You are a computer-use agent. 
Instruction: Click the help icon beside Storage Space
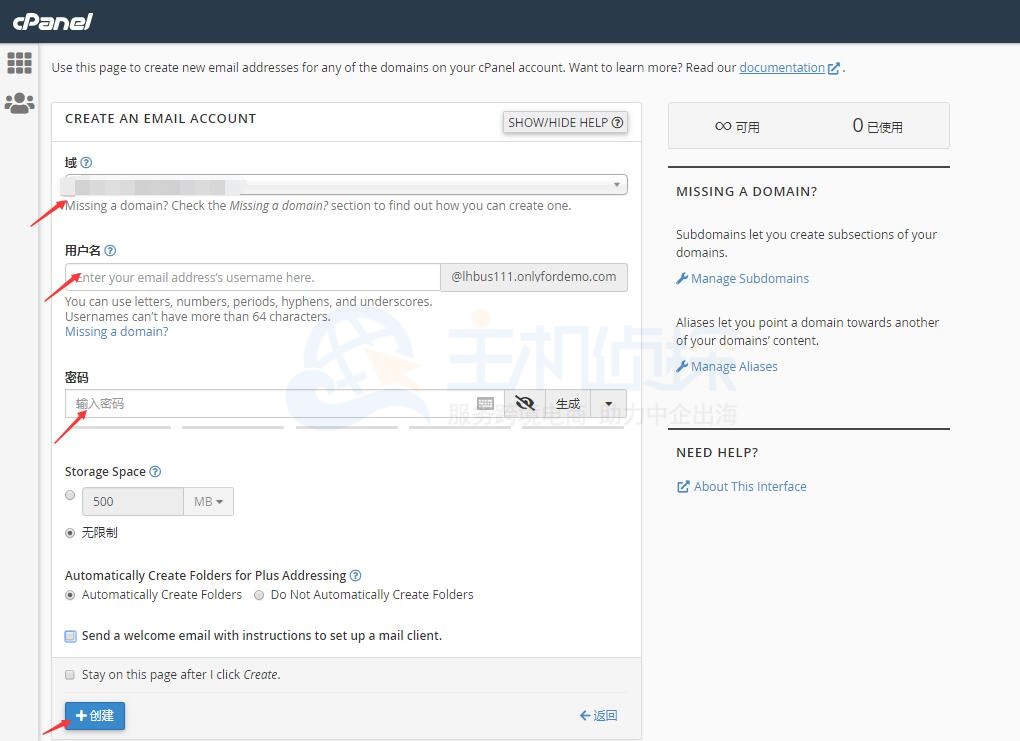pos(155,472)
